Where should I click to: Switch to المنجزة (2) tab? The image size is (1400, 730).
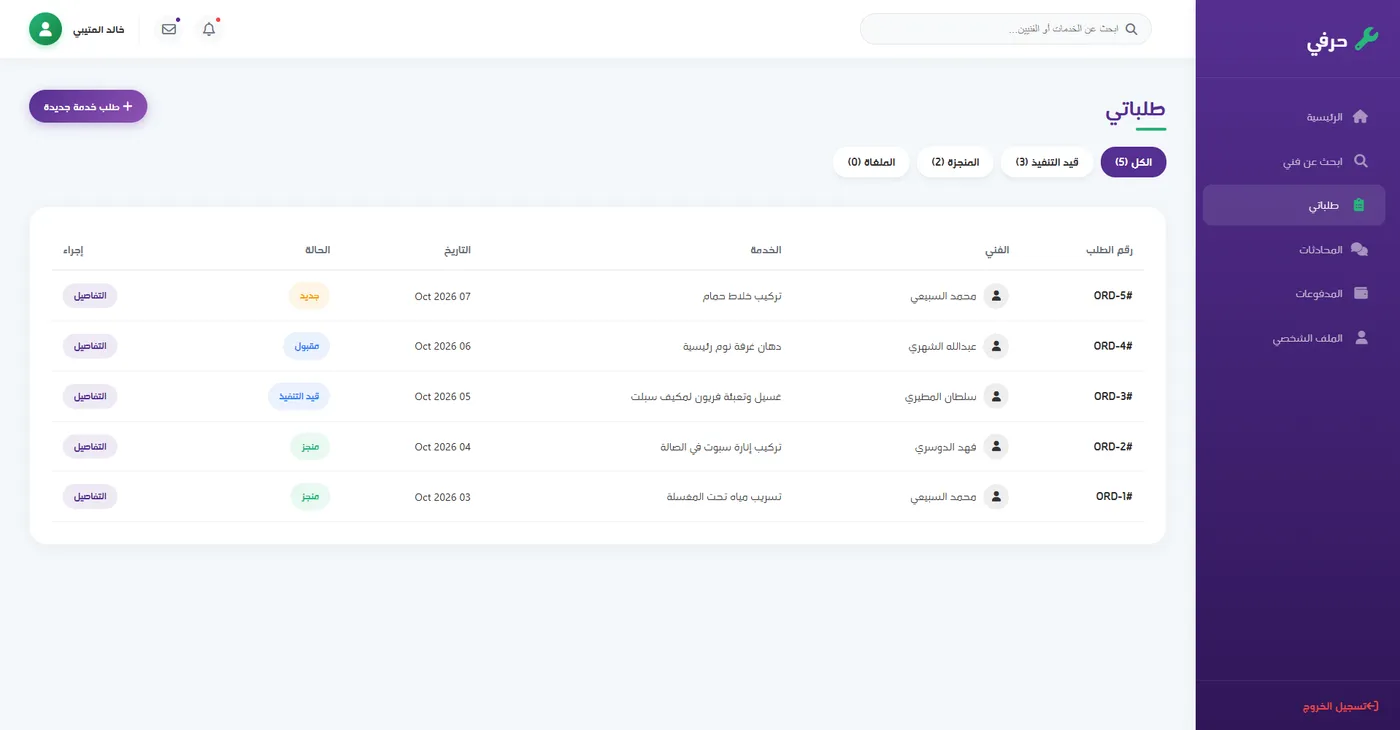[x=955, y=162]
